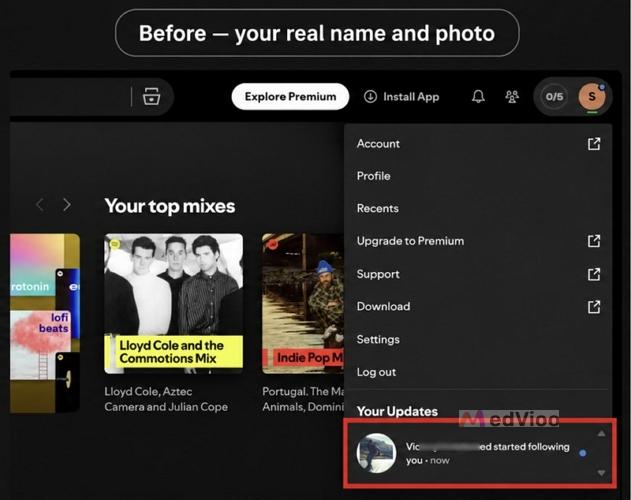The width and height of the screenshot is (631, 500).
Task: Click 'Lloyd Cole, Aztec Camera and Julian Cope' description
Action: coord(166,399)
